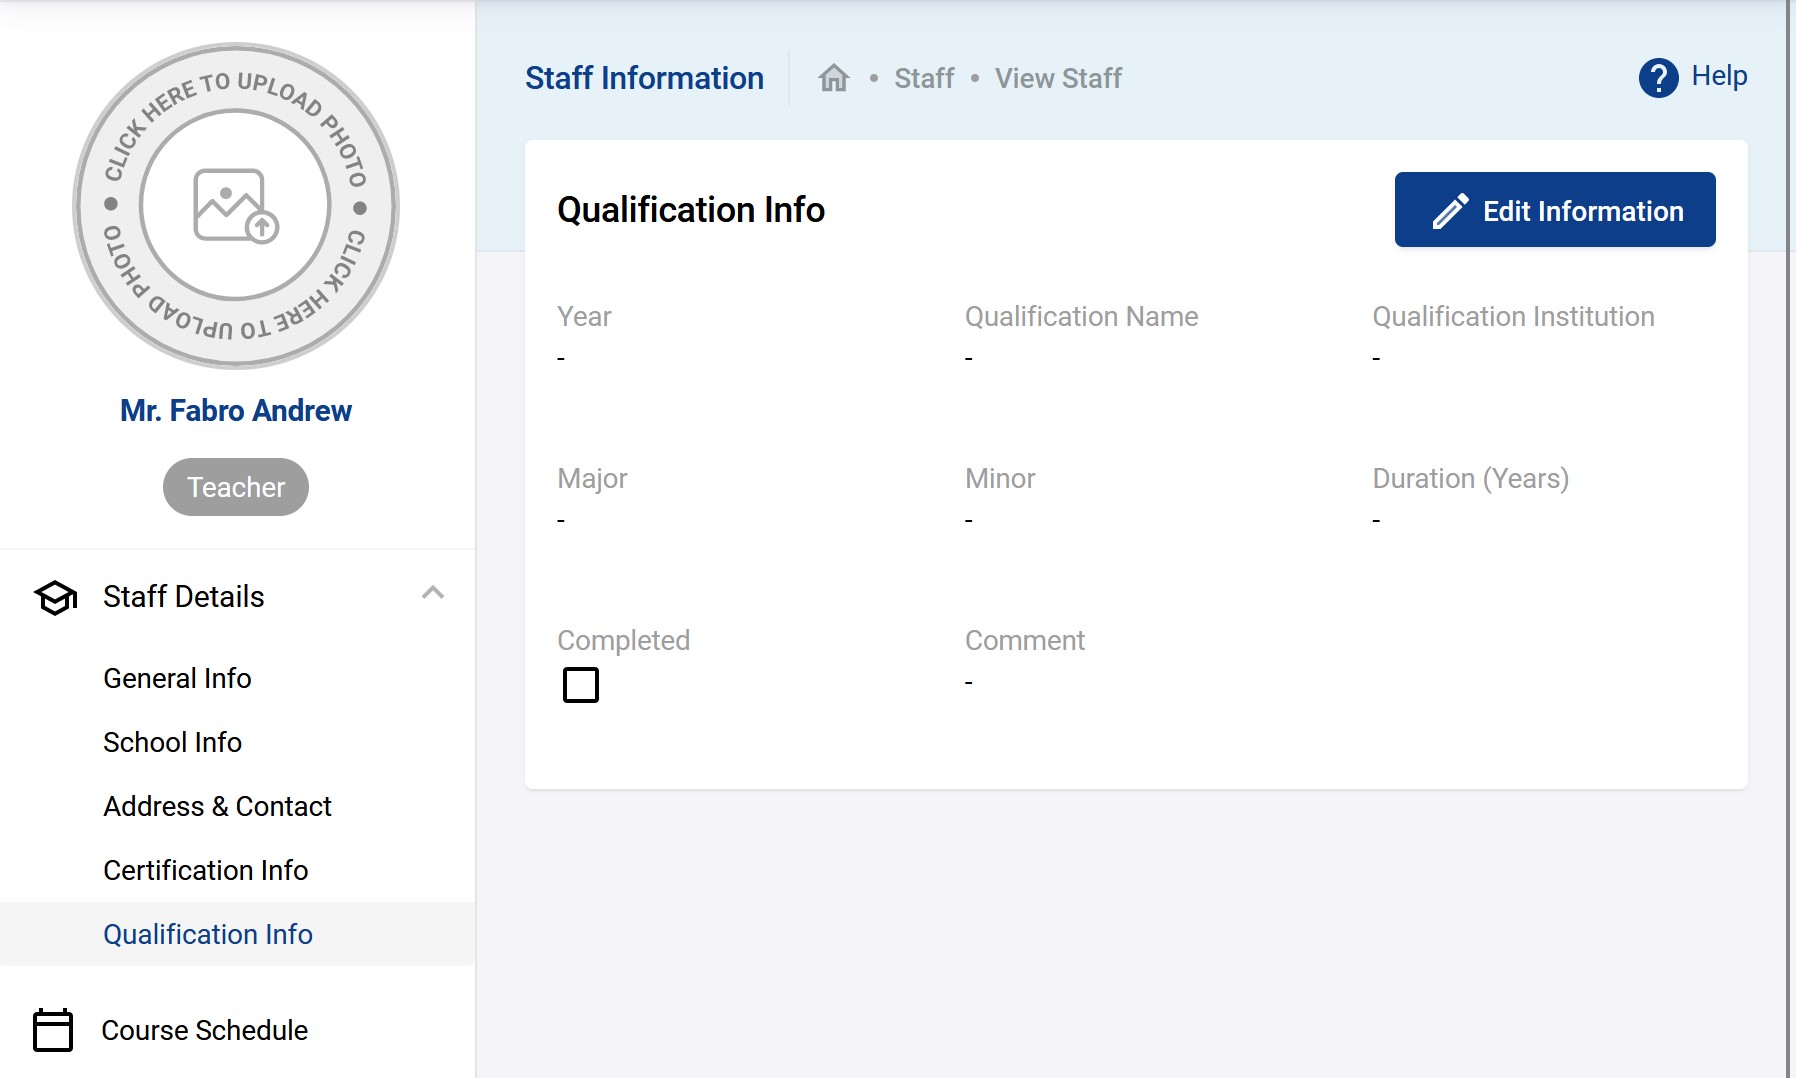Screen dimensions: 1796x1078
Task: Click the home icon in breadcrumb
Action: [x=833, y=78]
